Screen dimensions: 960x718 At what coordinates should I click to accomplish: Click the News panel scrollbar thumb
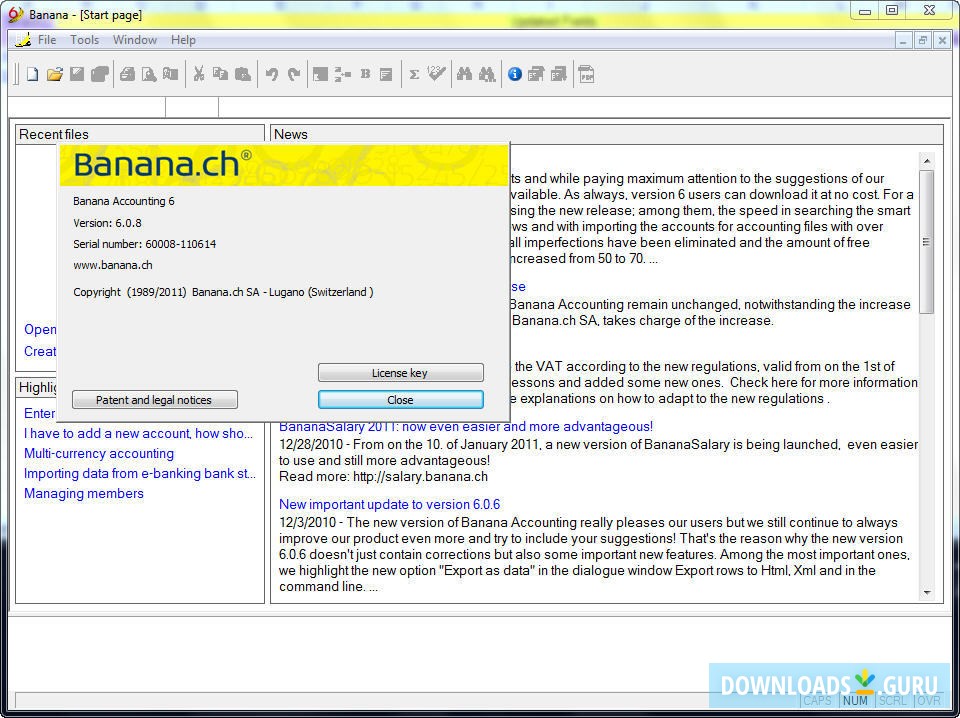(927, 242)
